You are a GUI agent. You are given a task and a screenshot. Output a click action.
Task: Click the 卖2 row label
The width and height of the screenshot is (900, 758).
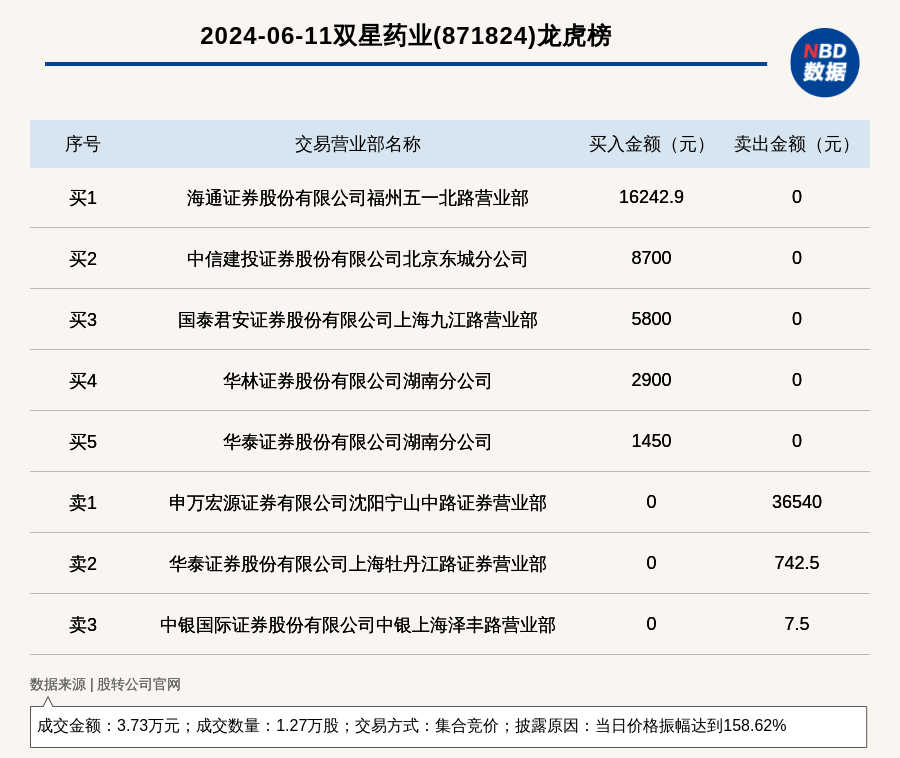pos(83,563)
